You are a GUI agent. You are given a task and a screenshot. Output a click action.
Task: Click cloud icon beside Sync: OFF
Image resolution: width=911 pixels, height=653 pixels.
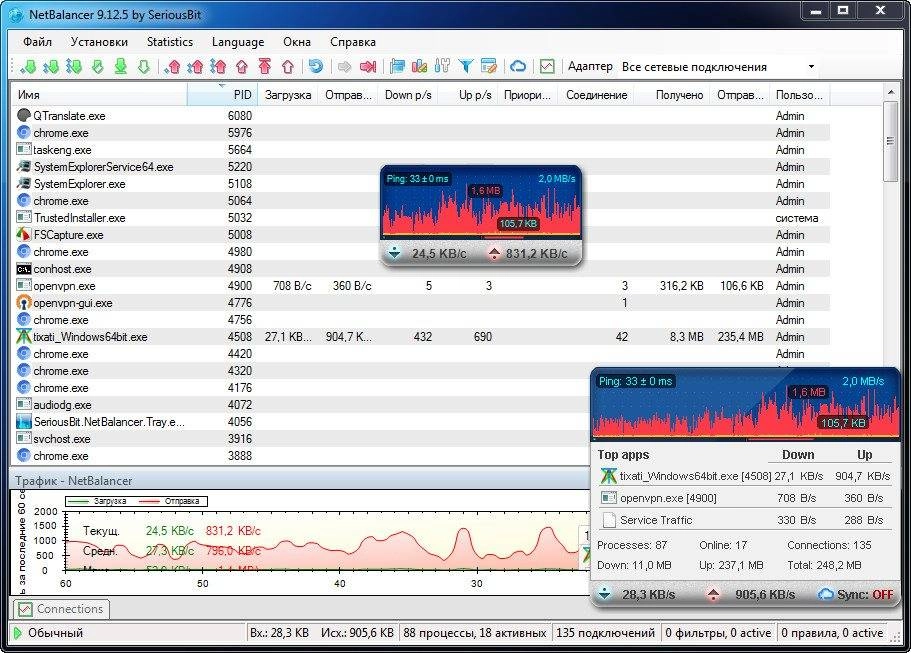826,594
